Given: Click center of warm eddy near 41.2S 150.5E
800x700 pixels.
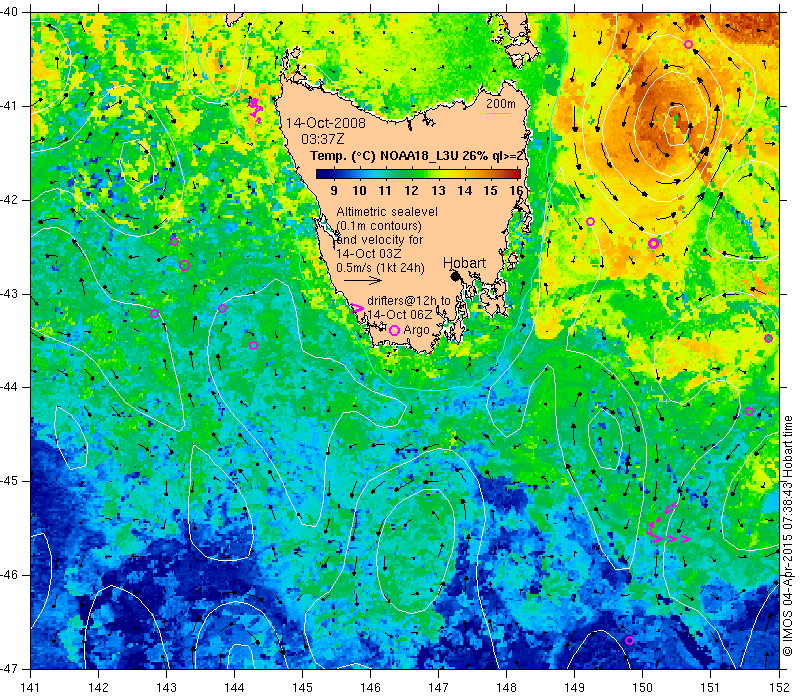Looking at the screenshot, I should [677, 124].
